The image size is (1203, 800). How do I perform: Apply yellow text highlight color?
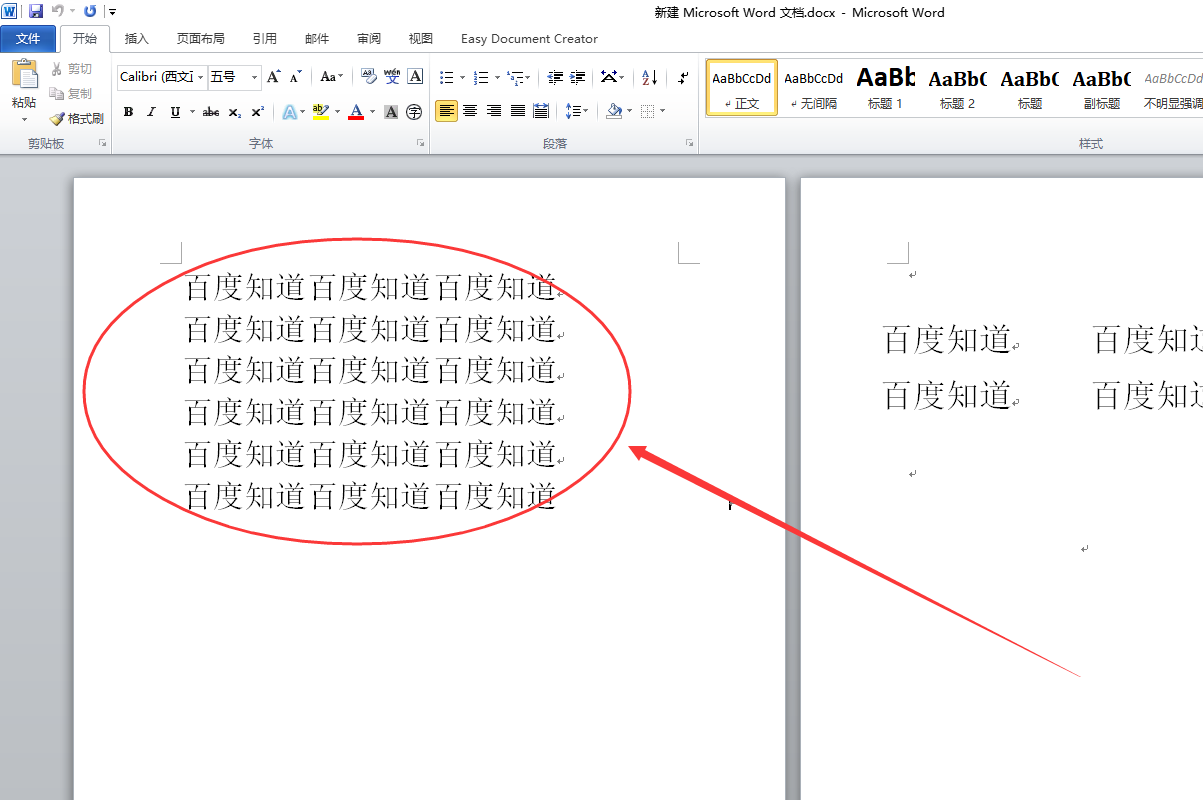point(320,112)
